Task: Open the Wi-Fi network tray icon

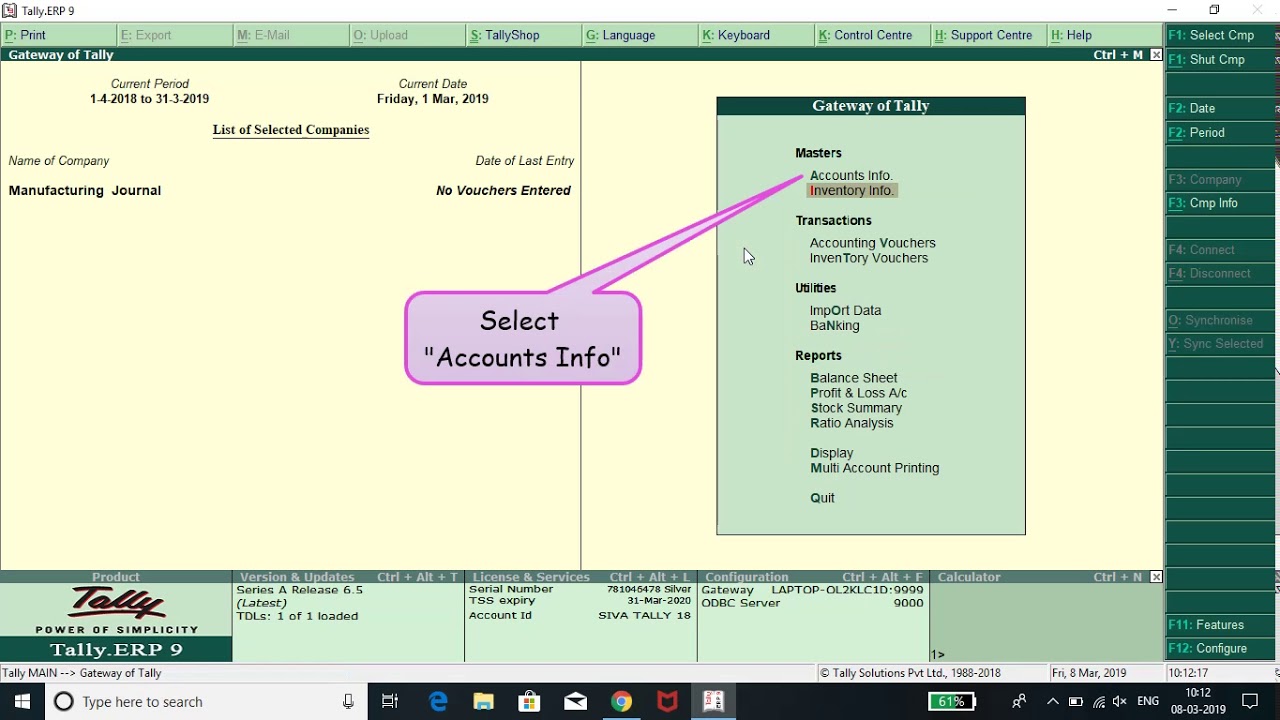Action: (x=1099, y=702)
